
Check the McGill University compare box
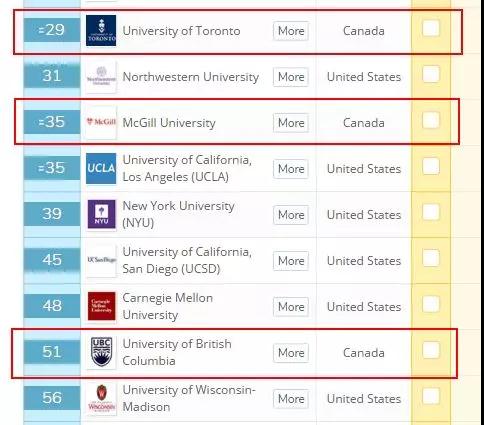(x=431, y=120)
